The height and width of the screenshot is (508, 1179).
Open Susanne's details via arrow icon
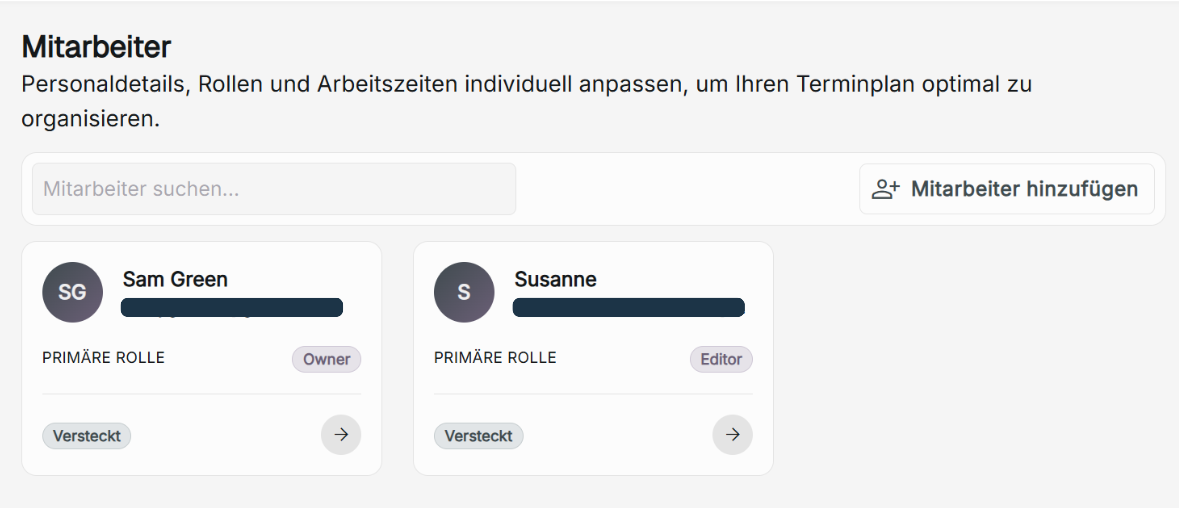(x=732, y=435)
